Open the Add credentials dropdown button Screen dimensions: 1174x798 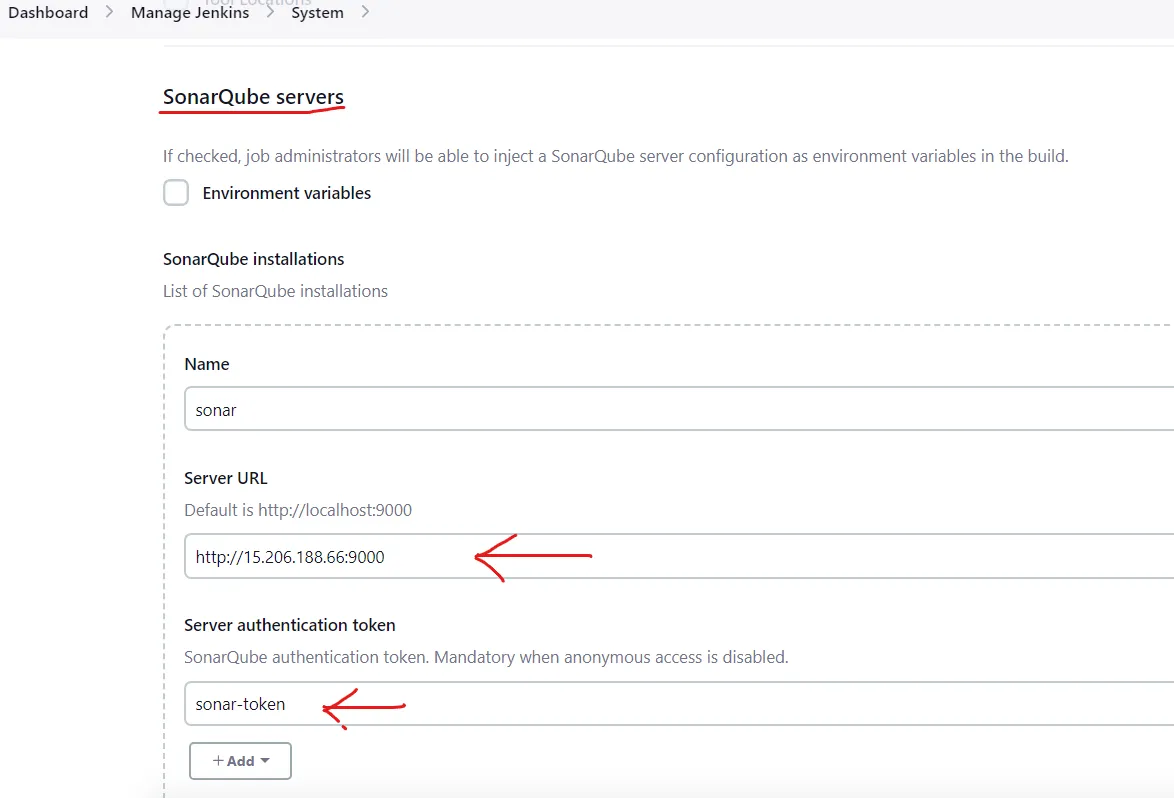(240, 761)
